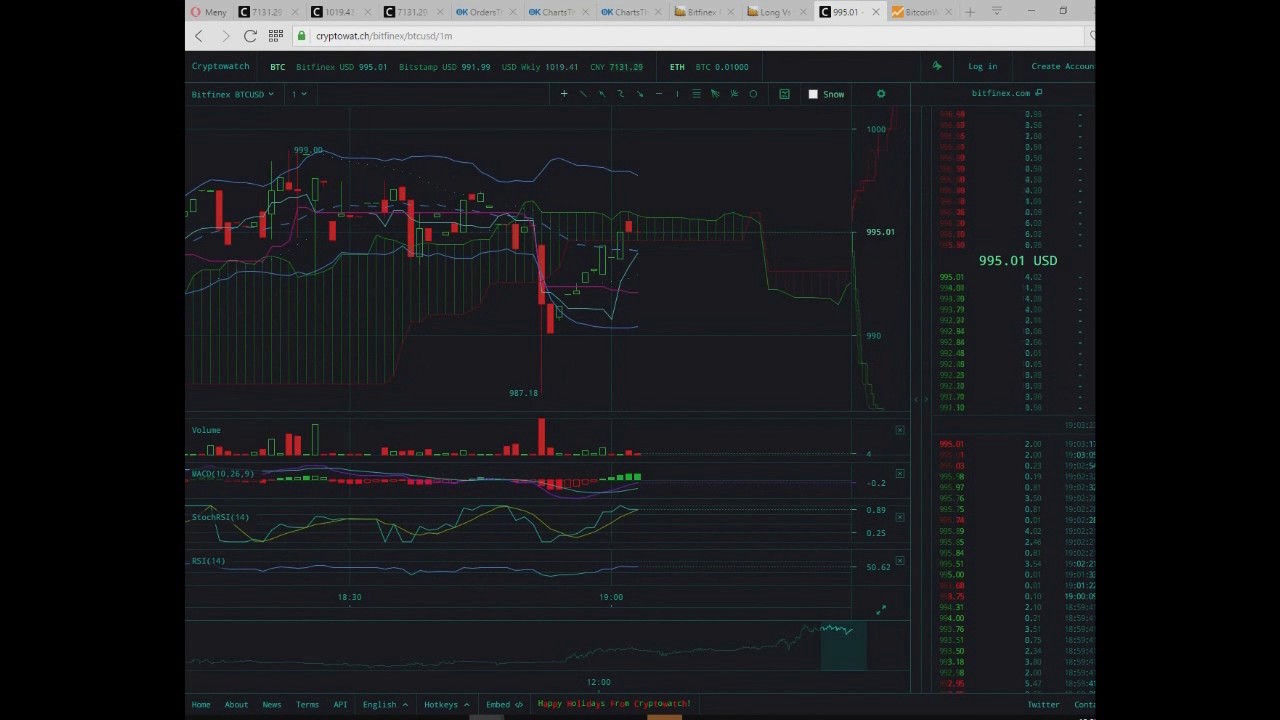Click the browser back arrow
This screenshot has width=1280, height=720.
click(x=199, y=36)
